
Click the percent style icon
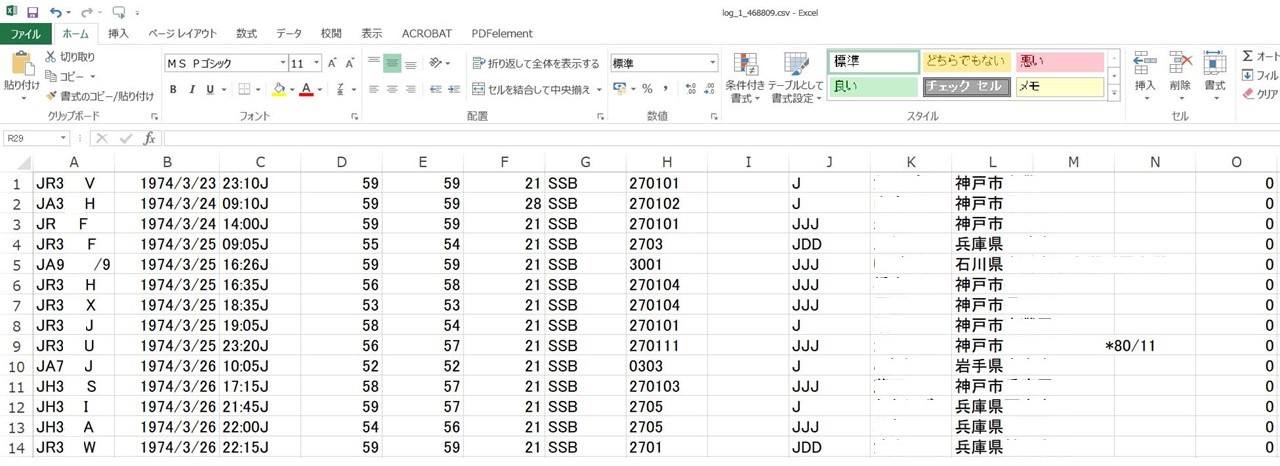[647, 89]
